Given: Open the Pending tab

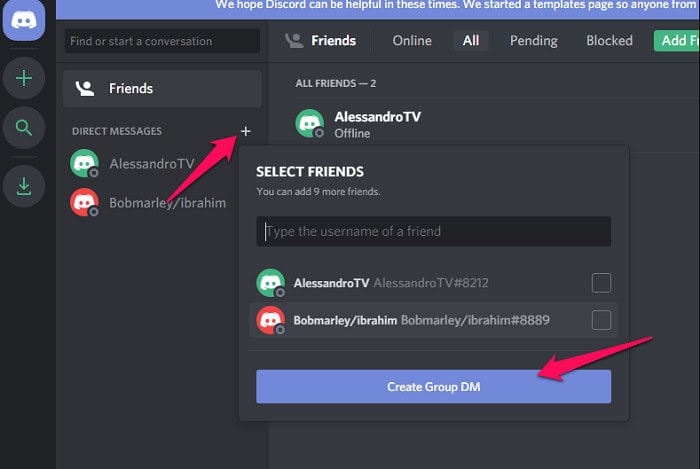Looking at the screenshot, I should 533,41.
